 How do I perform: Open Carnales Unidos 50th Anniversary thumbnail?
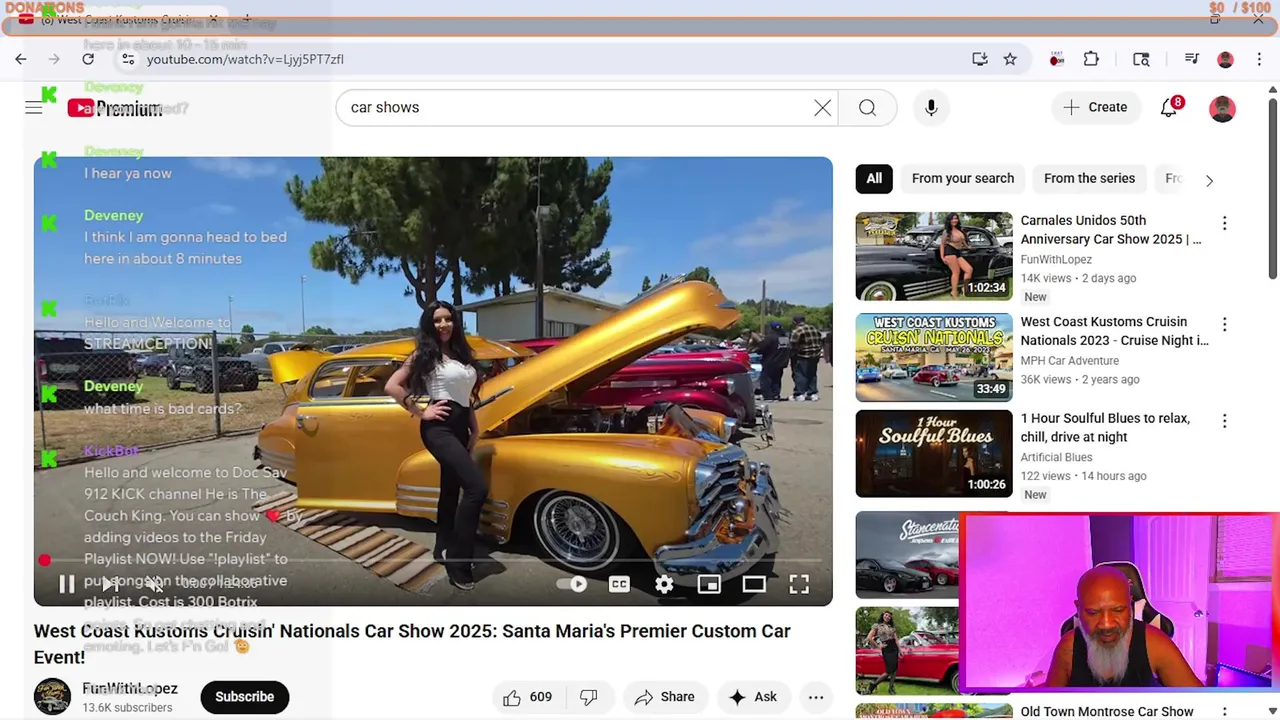(934, 256)
